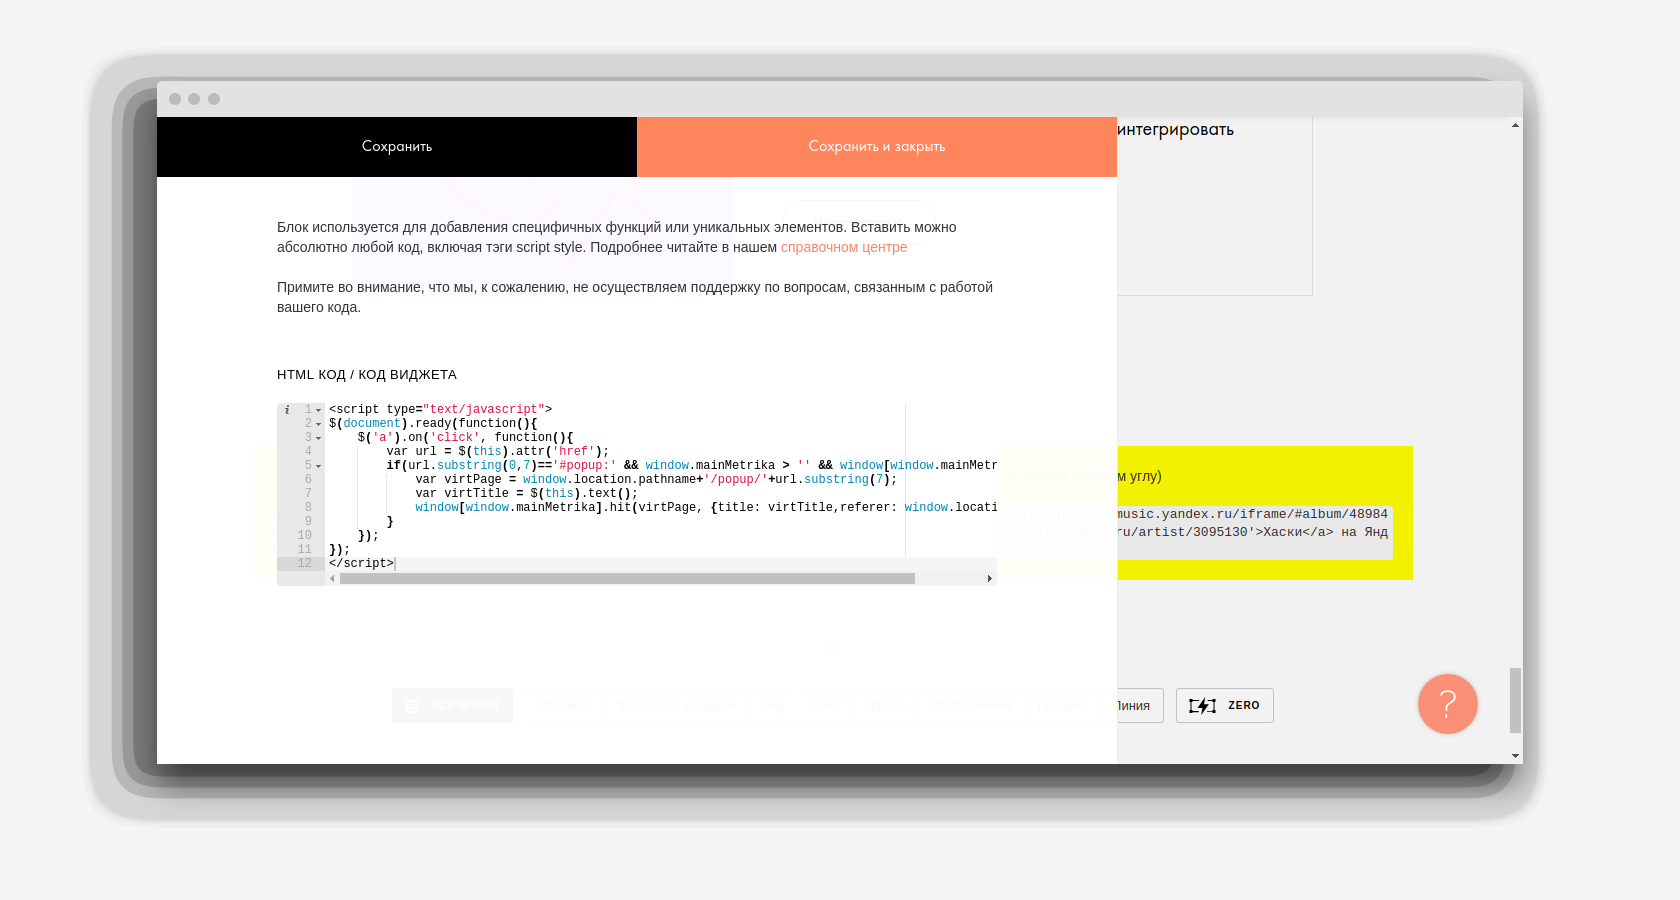
Task: Click the интегрировать text behind the dialog
Action: (x=1176, y=130)
